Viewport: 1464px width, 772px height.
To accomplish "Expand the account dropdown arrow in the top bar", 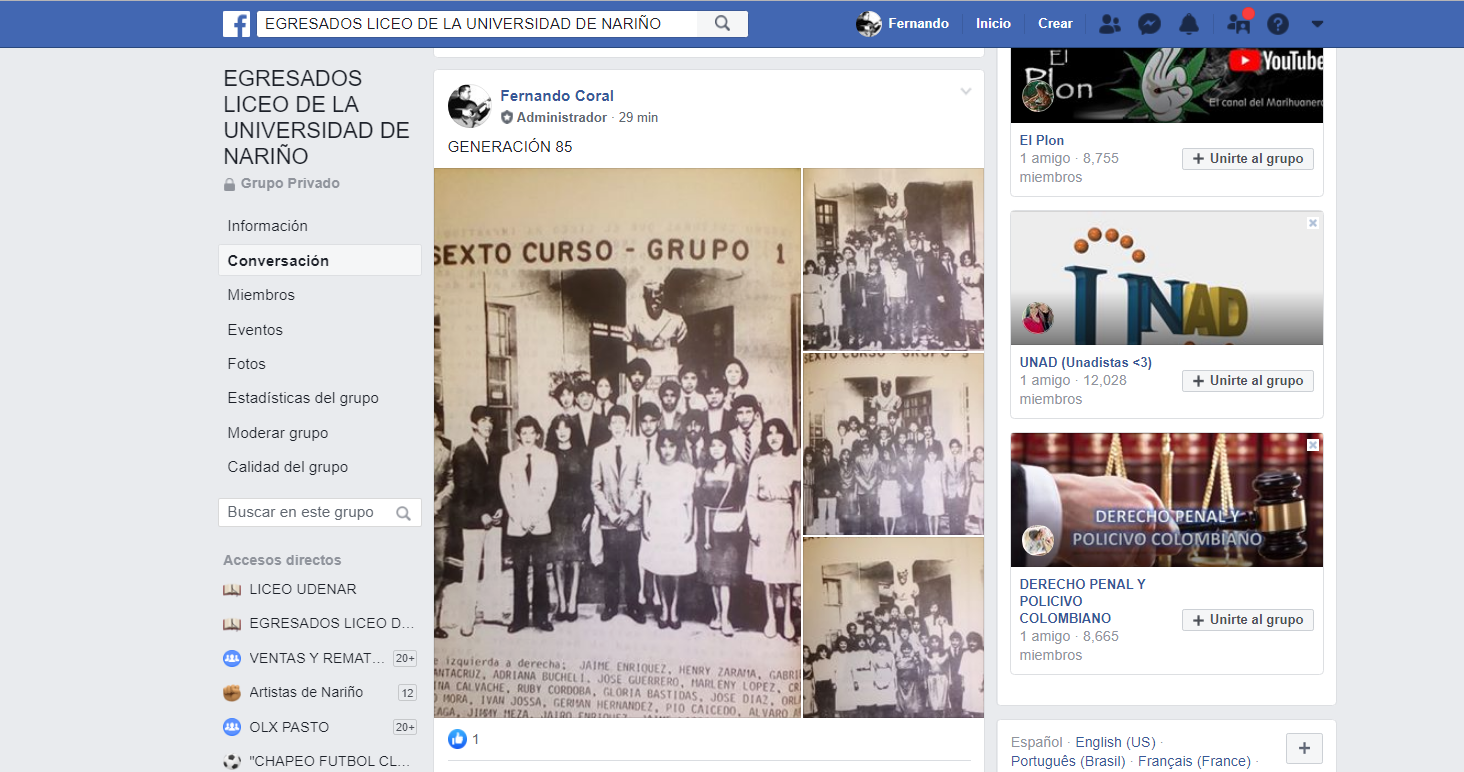I will (x=1317, y=24).
